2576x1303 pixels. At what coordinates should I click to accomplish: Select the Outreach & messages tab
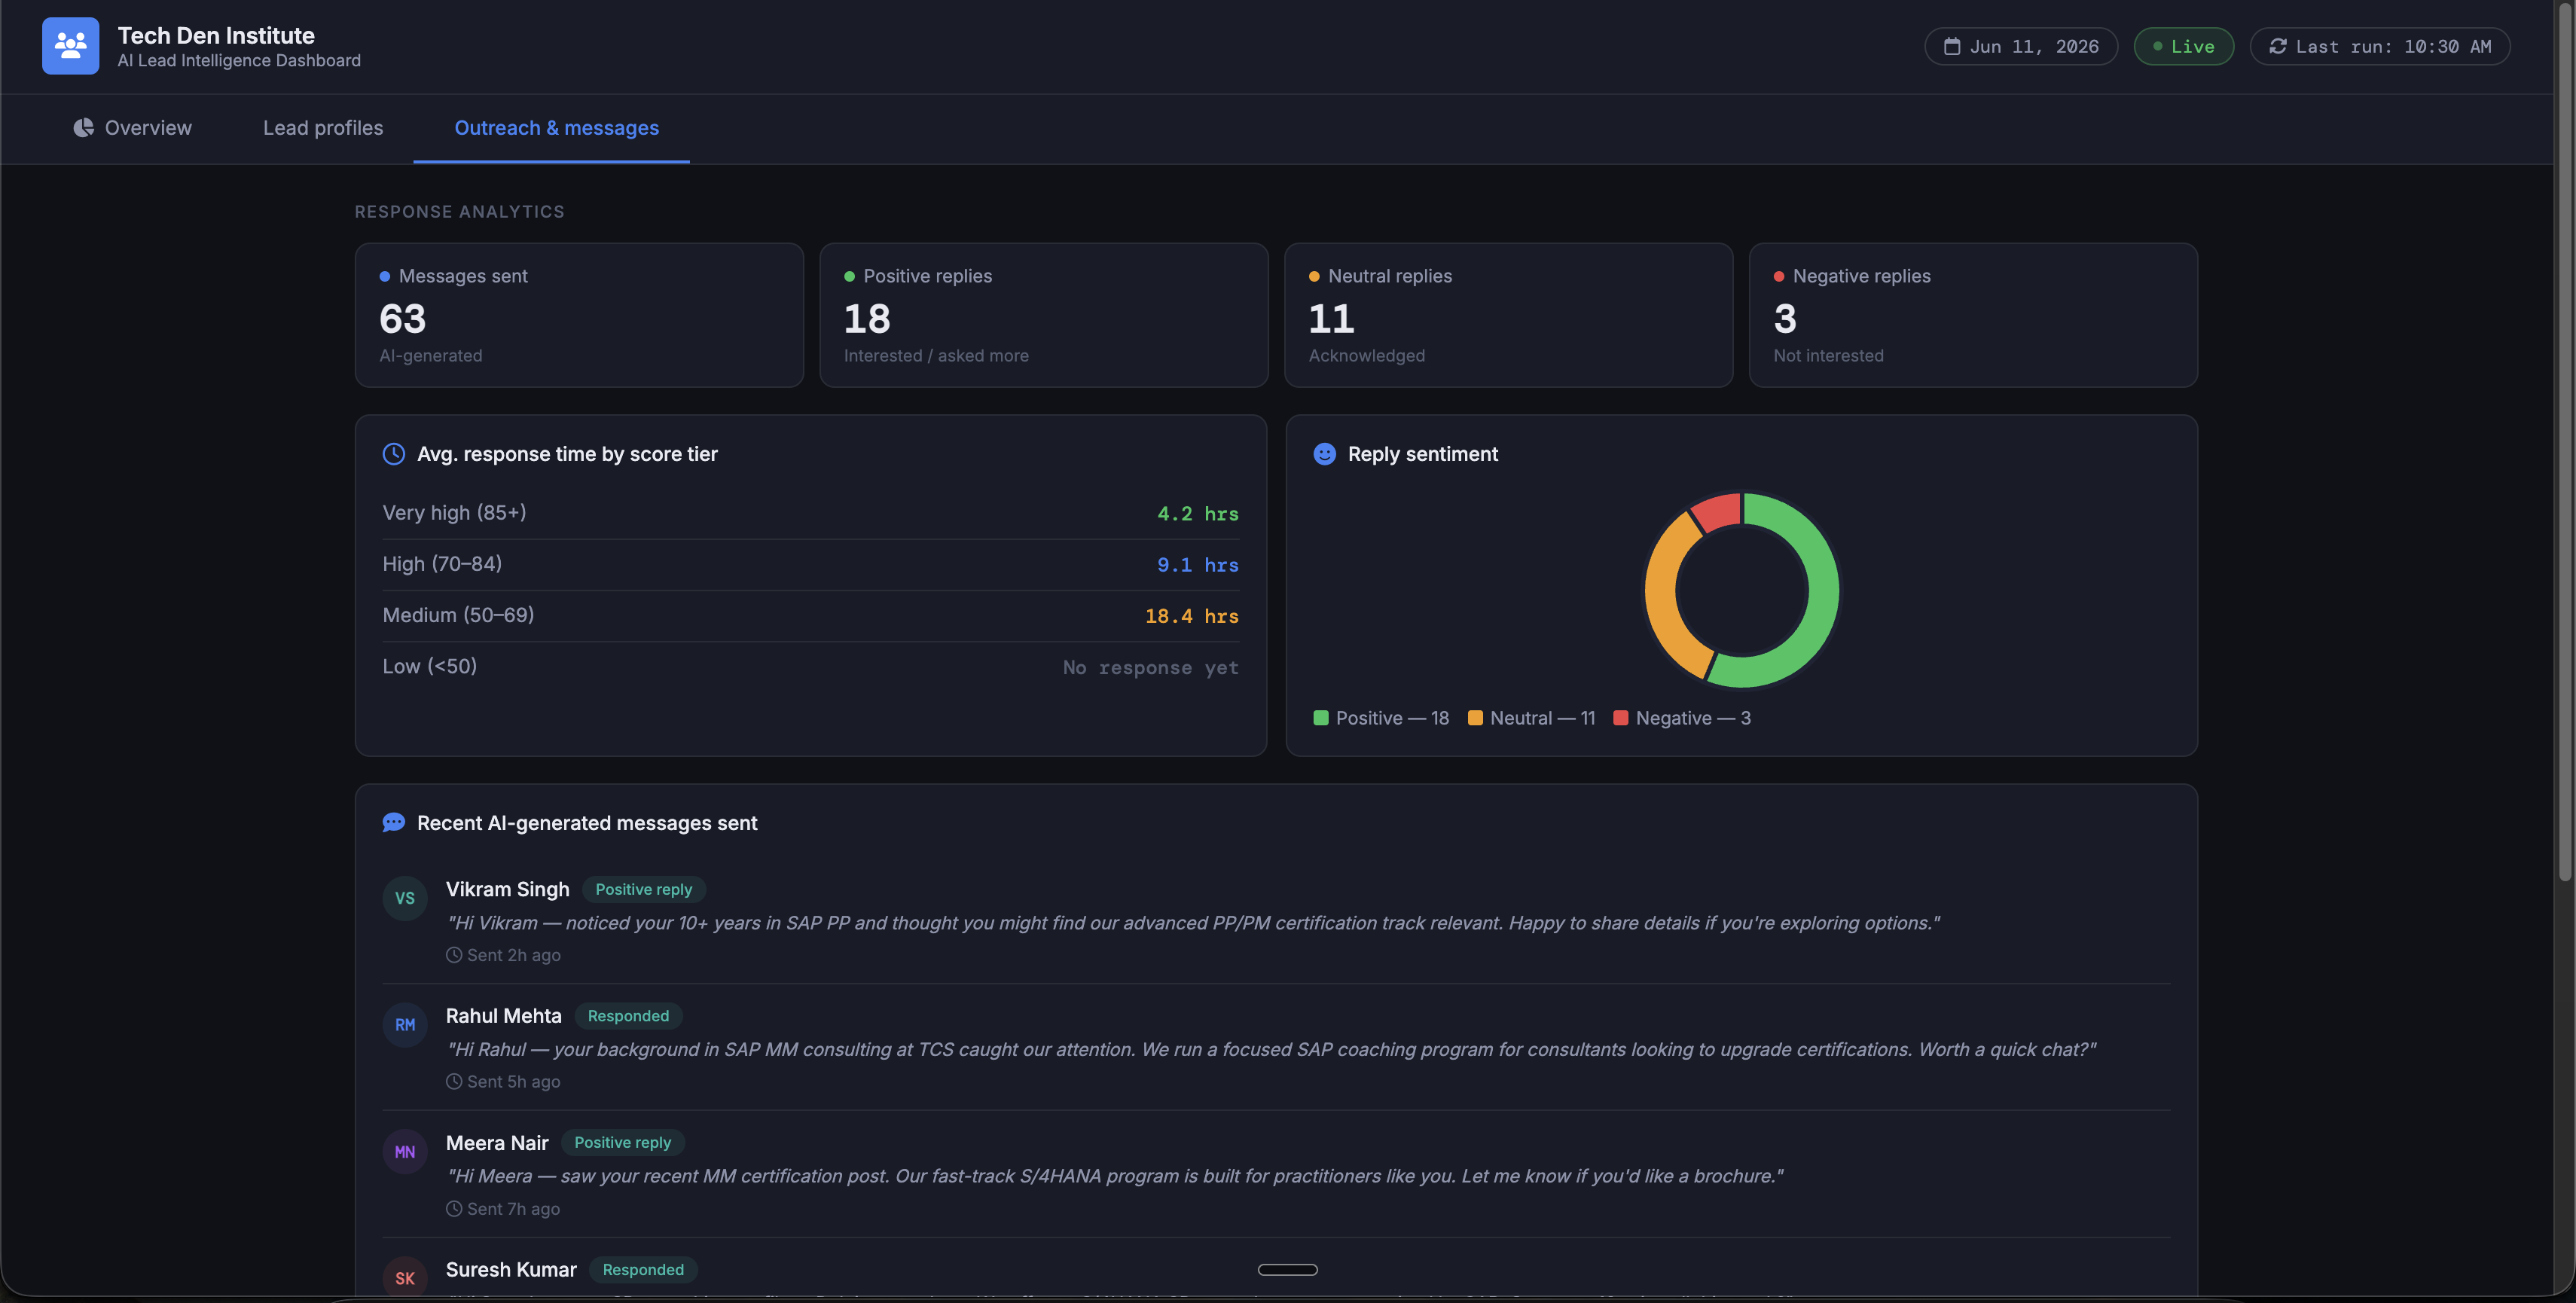click(x=556, y=128)
